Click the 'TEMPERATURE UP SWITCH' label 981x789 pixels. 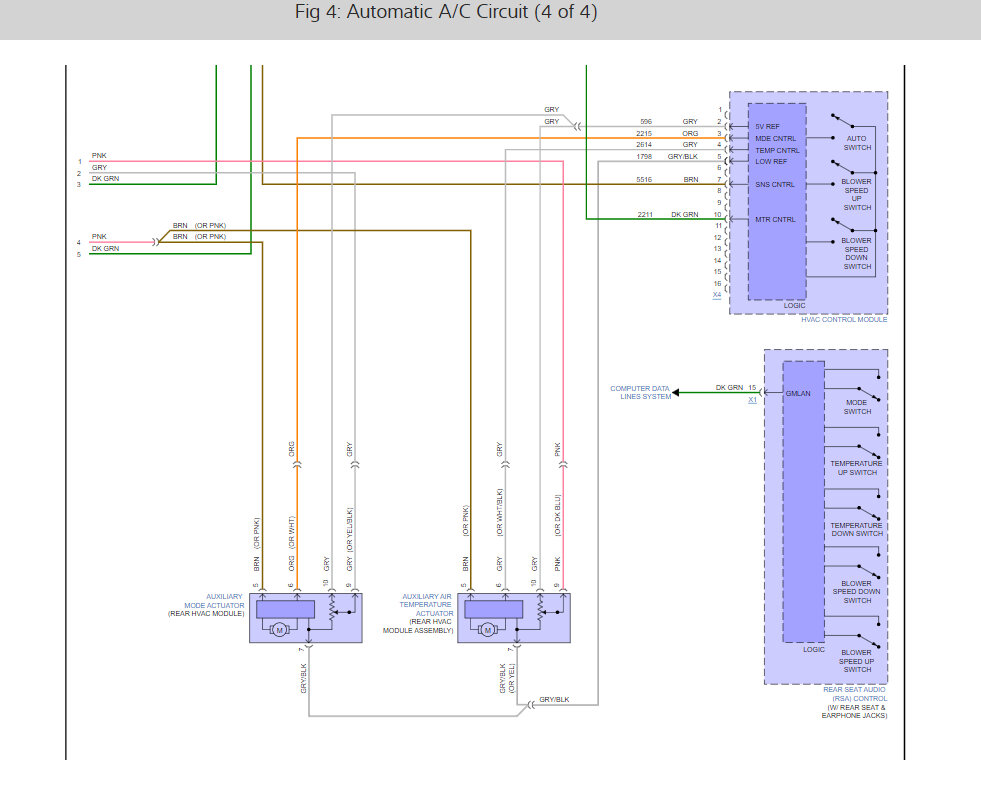(856, 468)
